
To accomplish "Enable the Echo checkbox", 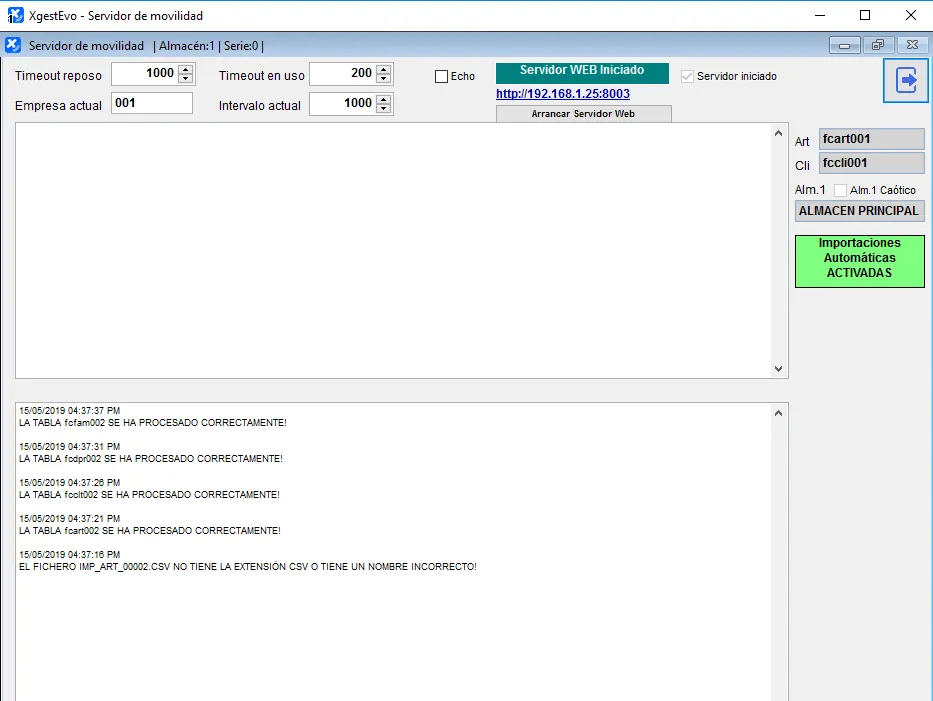I will coord(442,77).
